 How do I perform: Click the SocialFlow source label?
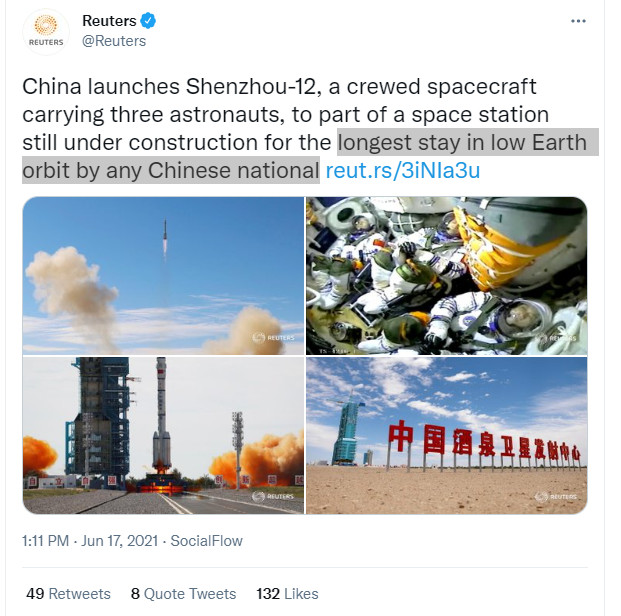coord(207,541)
